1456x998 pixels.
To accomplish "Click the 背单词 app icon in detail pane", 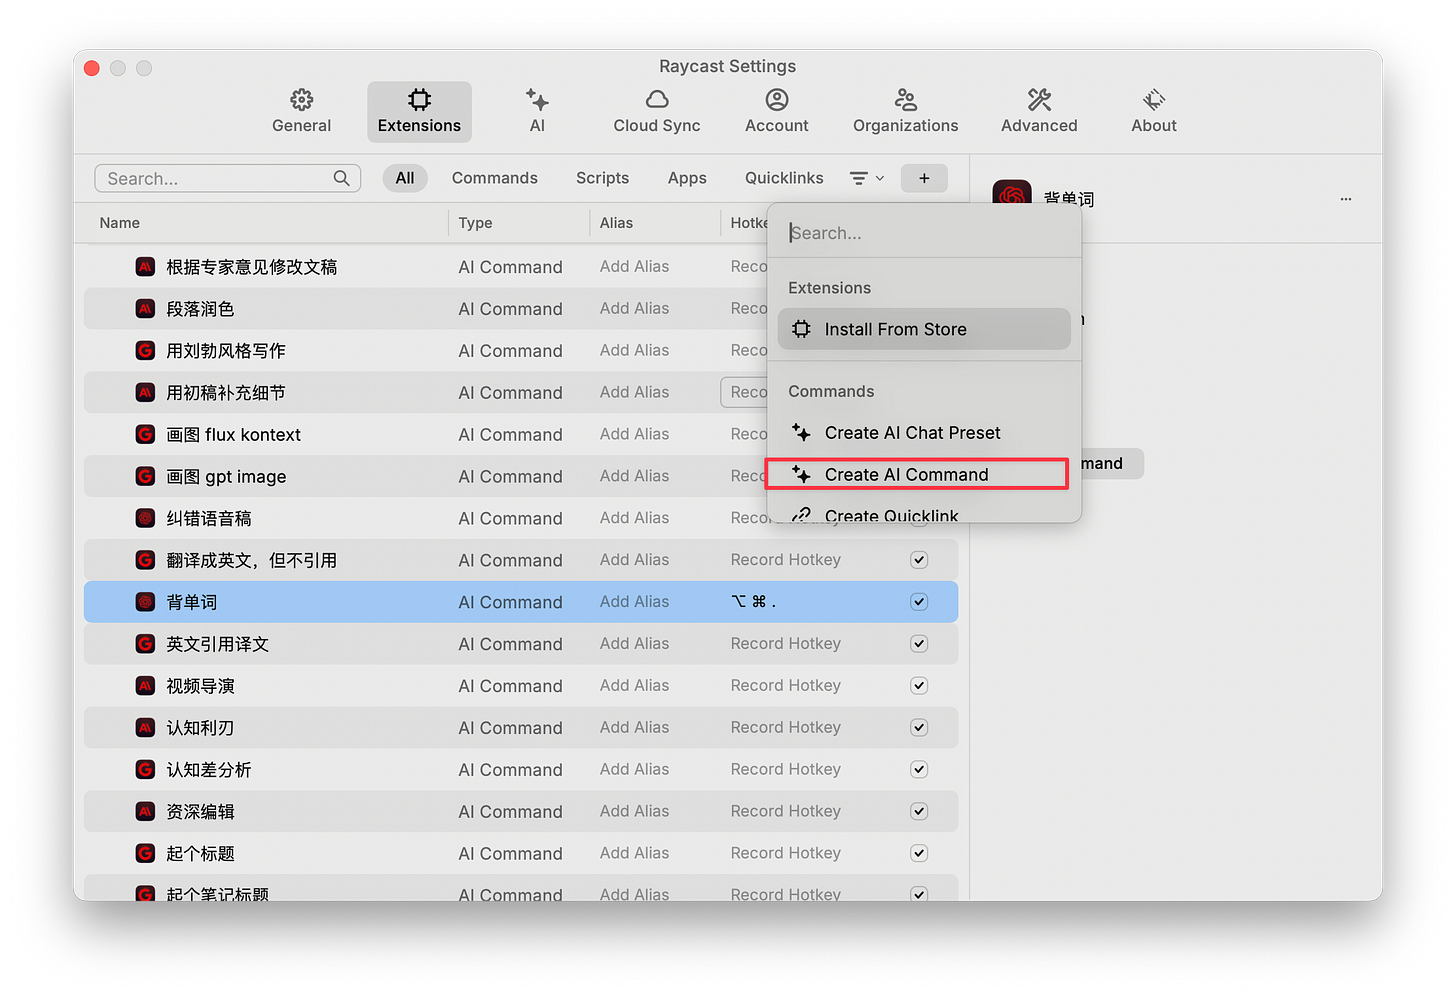I will point(1012,194).
